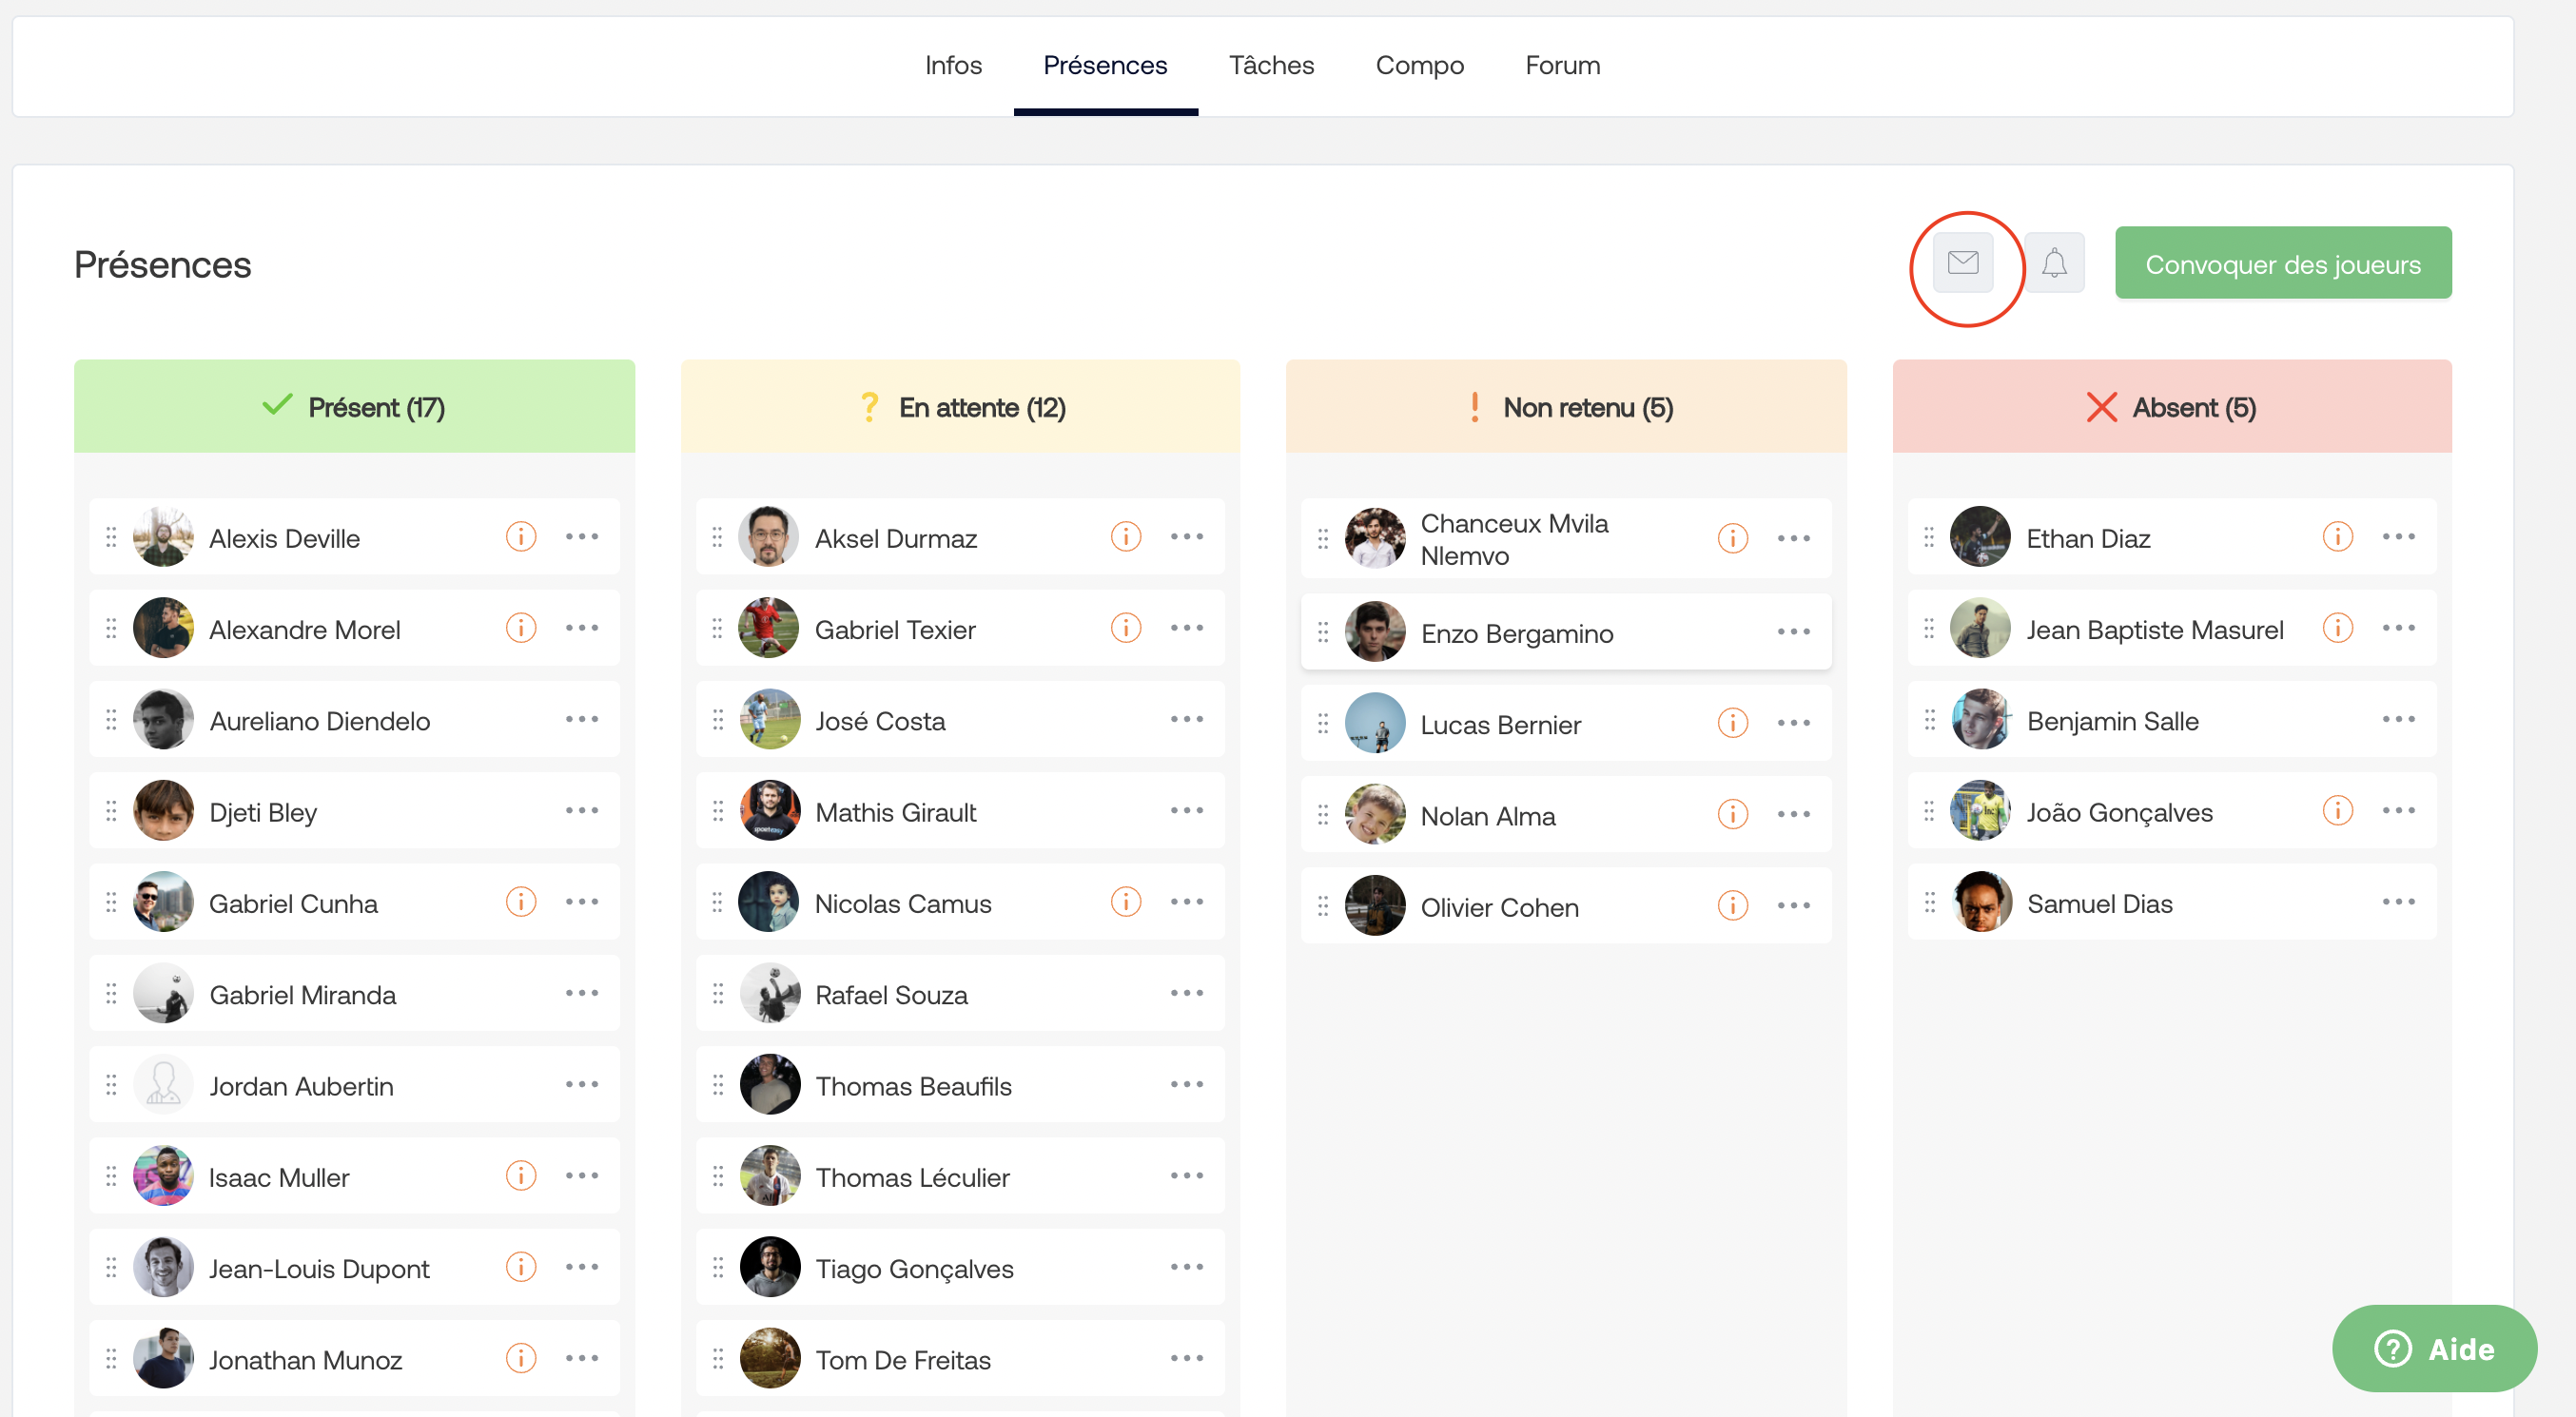This screenshot has width=2576, height=1417.
Task: Click the name Tom De Freitas
Action: coord(903,1360)
